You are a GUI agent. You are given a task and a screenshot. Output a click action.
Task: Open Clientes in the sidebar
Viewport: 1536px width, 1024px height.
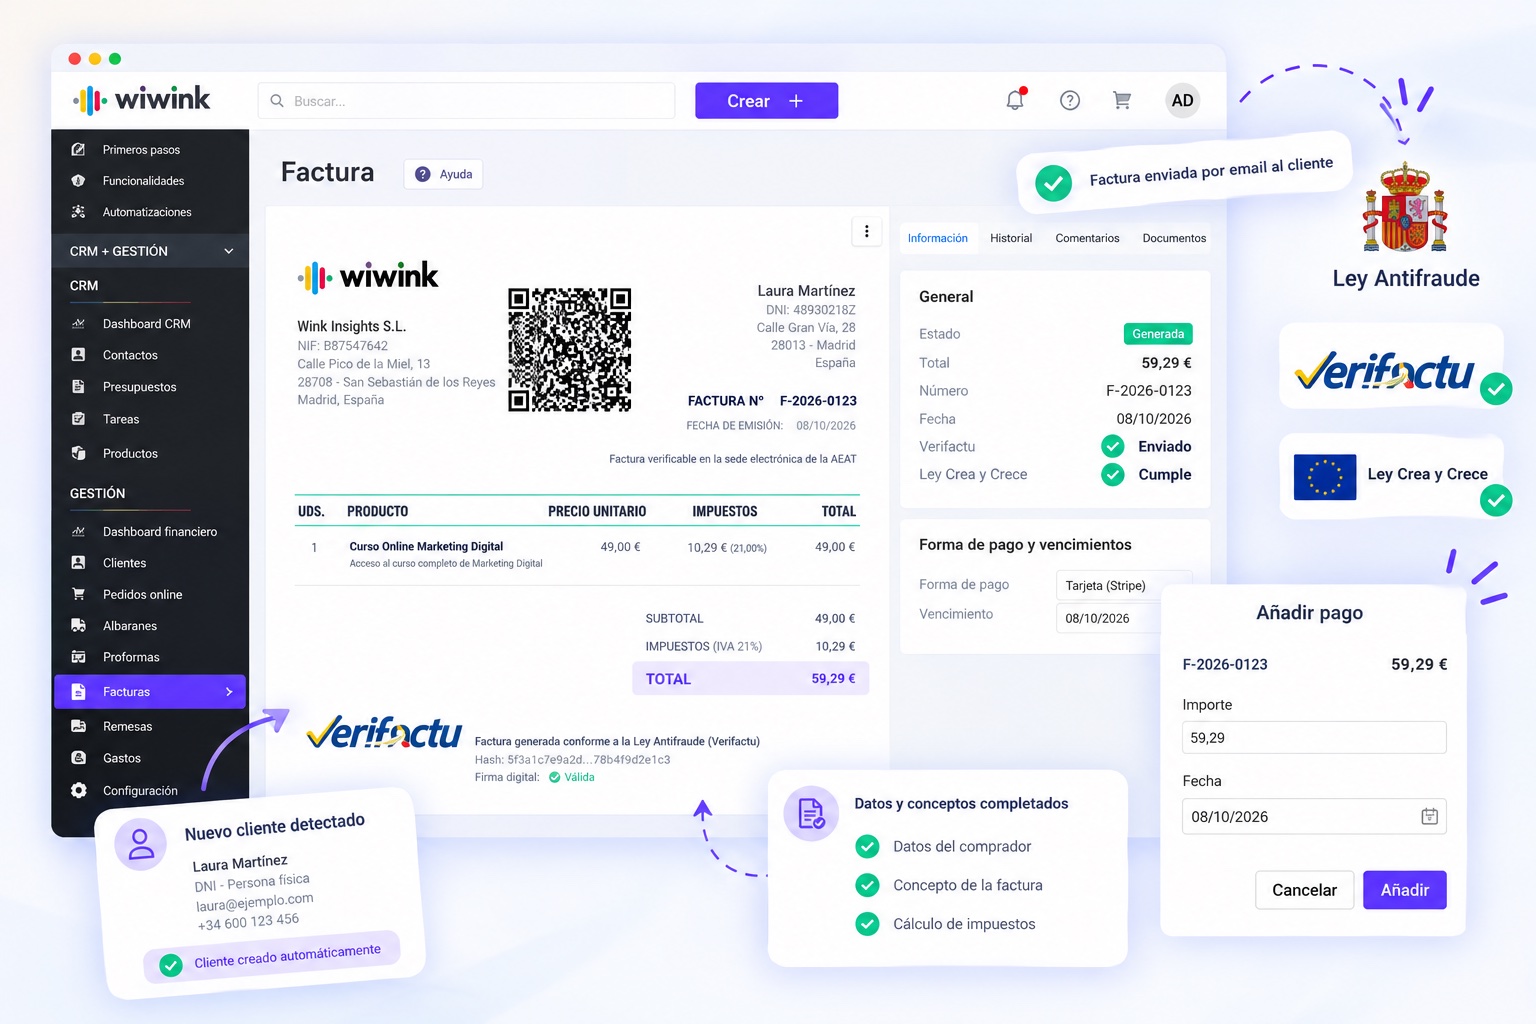pos(150,563)
